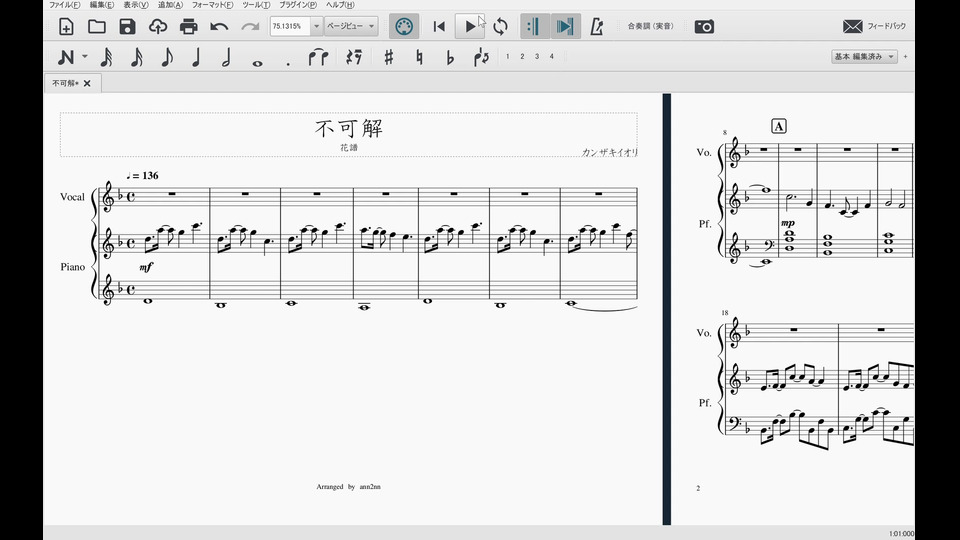The image size is (960, 540).
Task: Select the tempo marking ♩= 136
Action: click(x=142, y=176)
